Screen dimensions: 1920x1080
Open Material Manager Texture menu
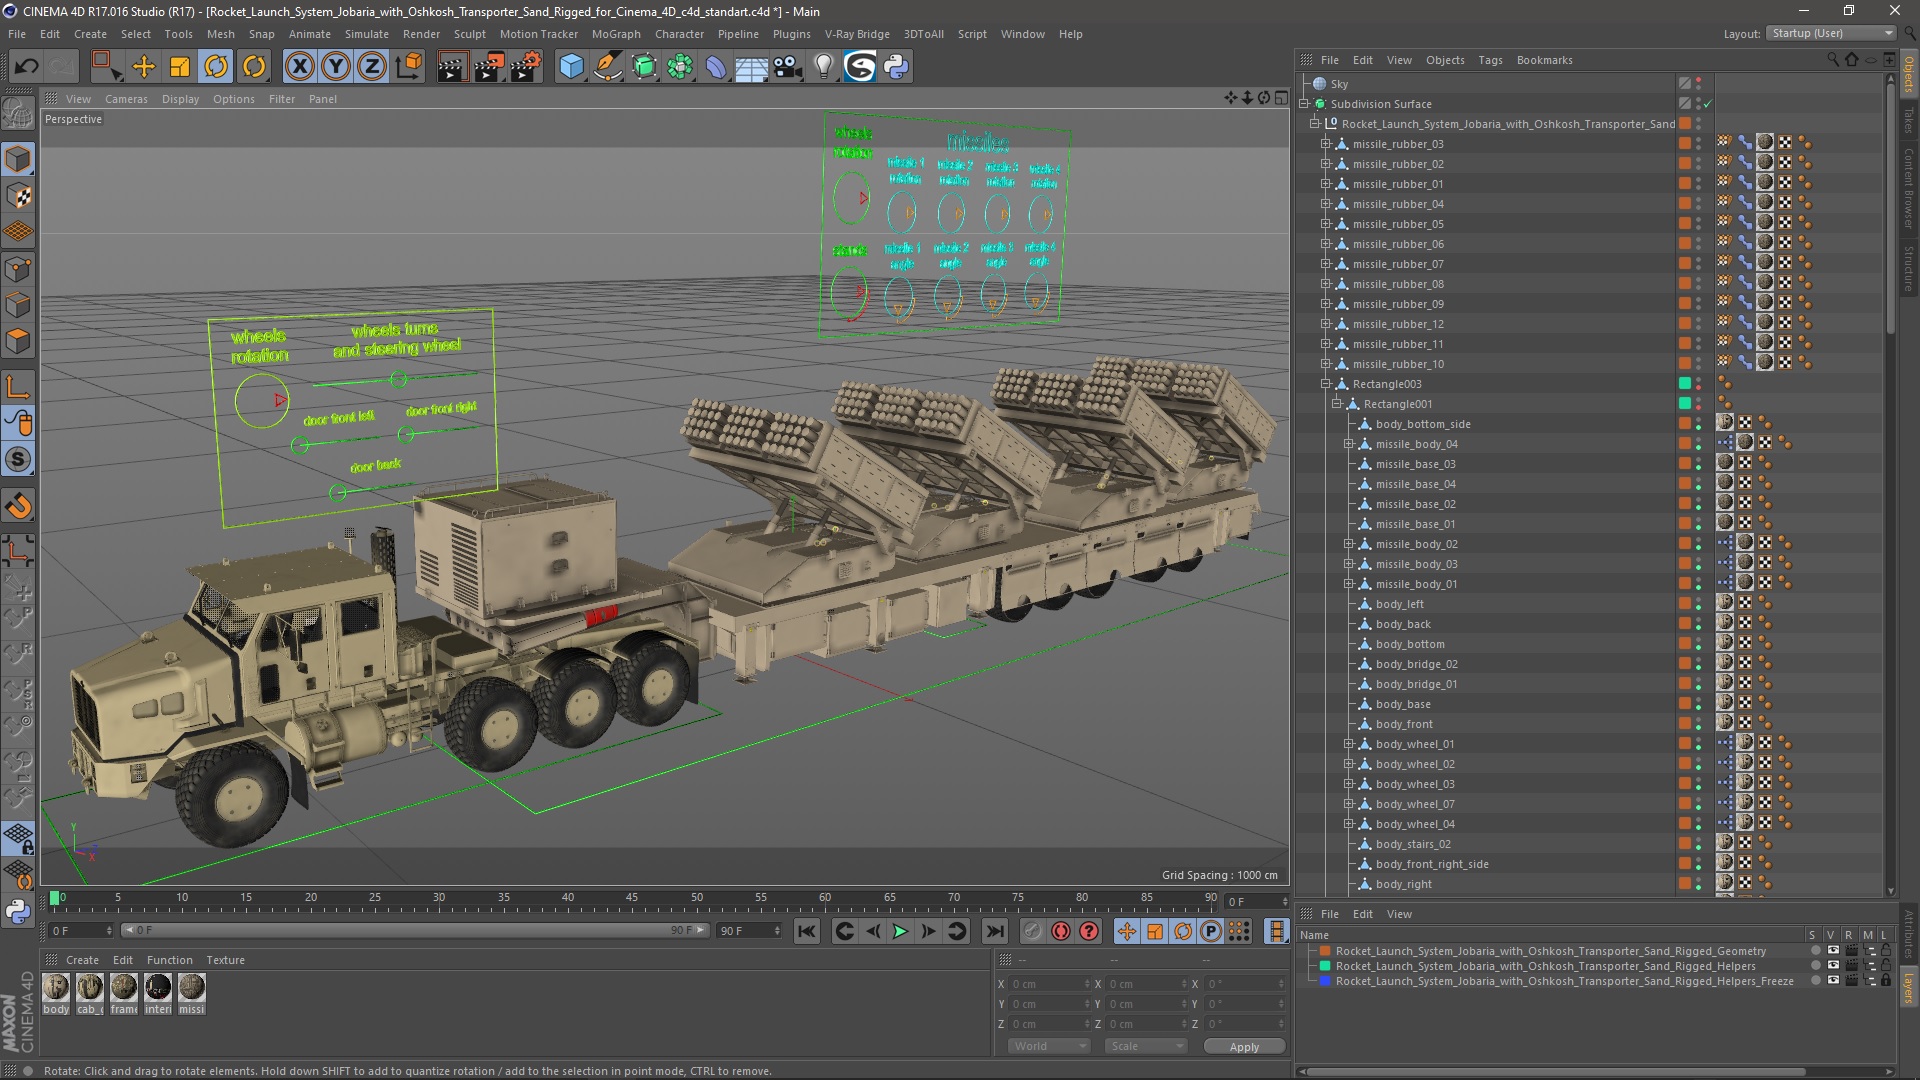[x=225, y=960]
